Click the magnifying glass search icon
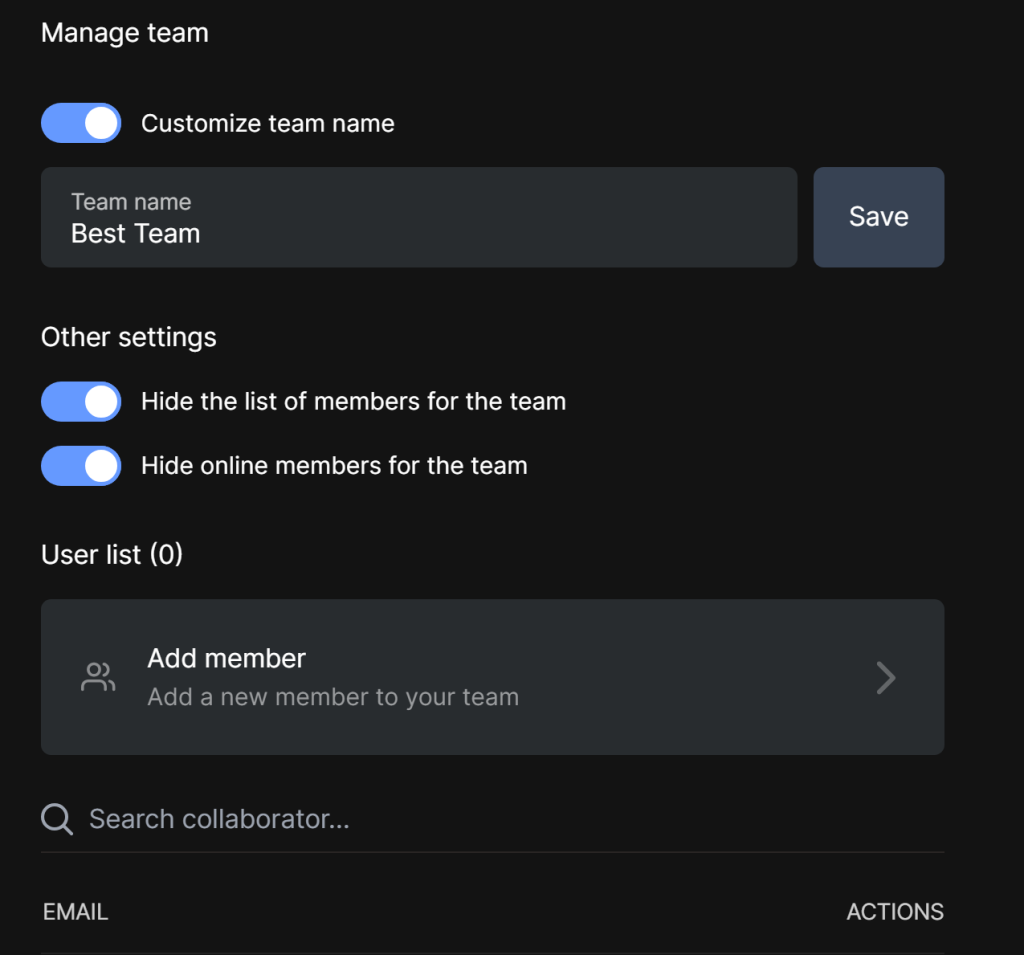This screenshot has width=1024, height=955. pos(57,819)
